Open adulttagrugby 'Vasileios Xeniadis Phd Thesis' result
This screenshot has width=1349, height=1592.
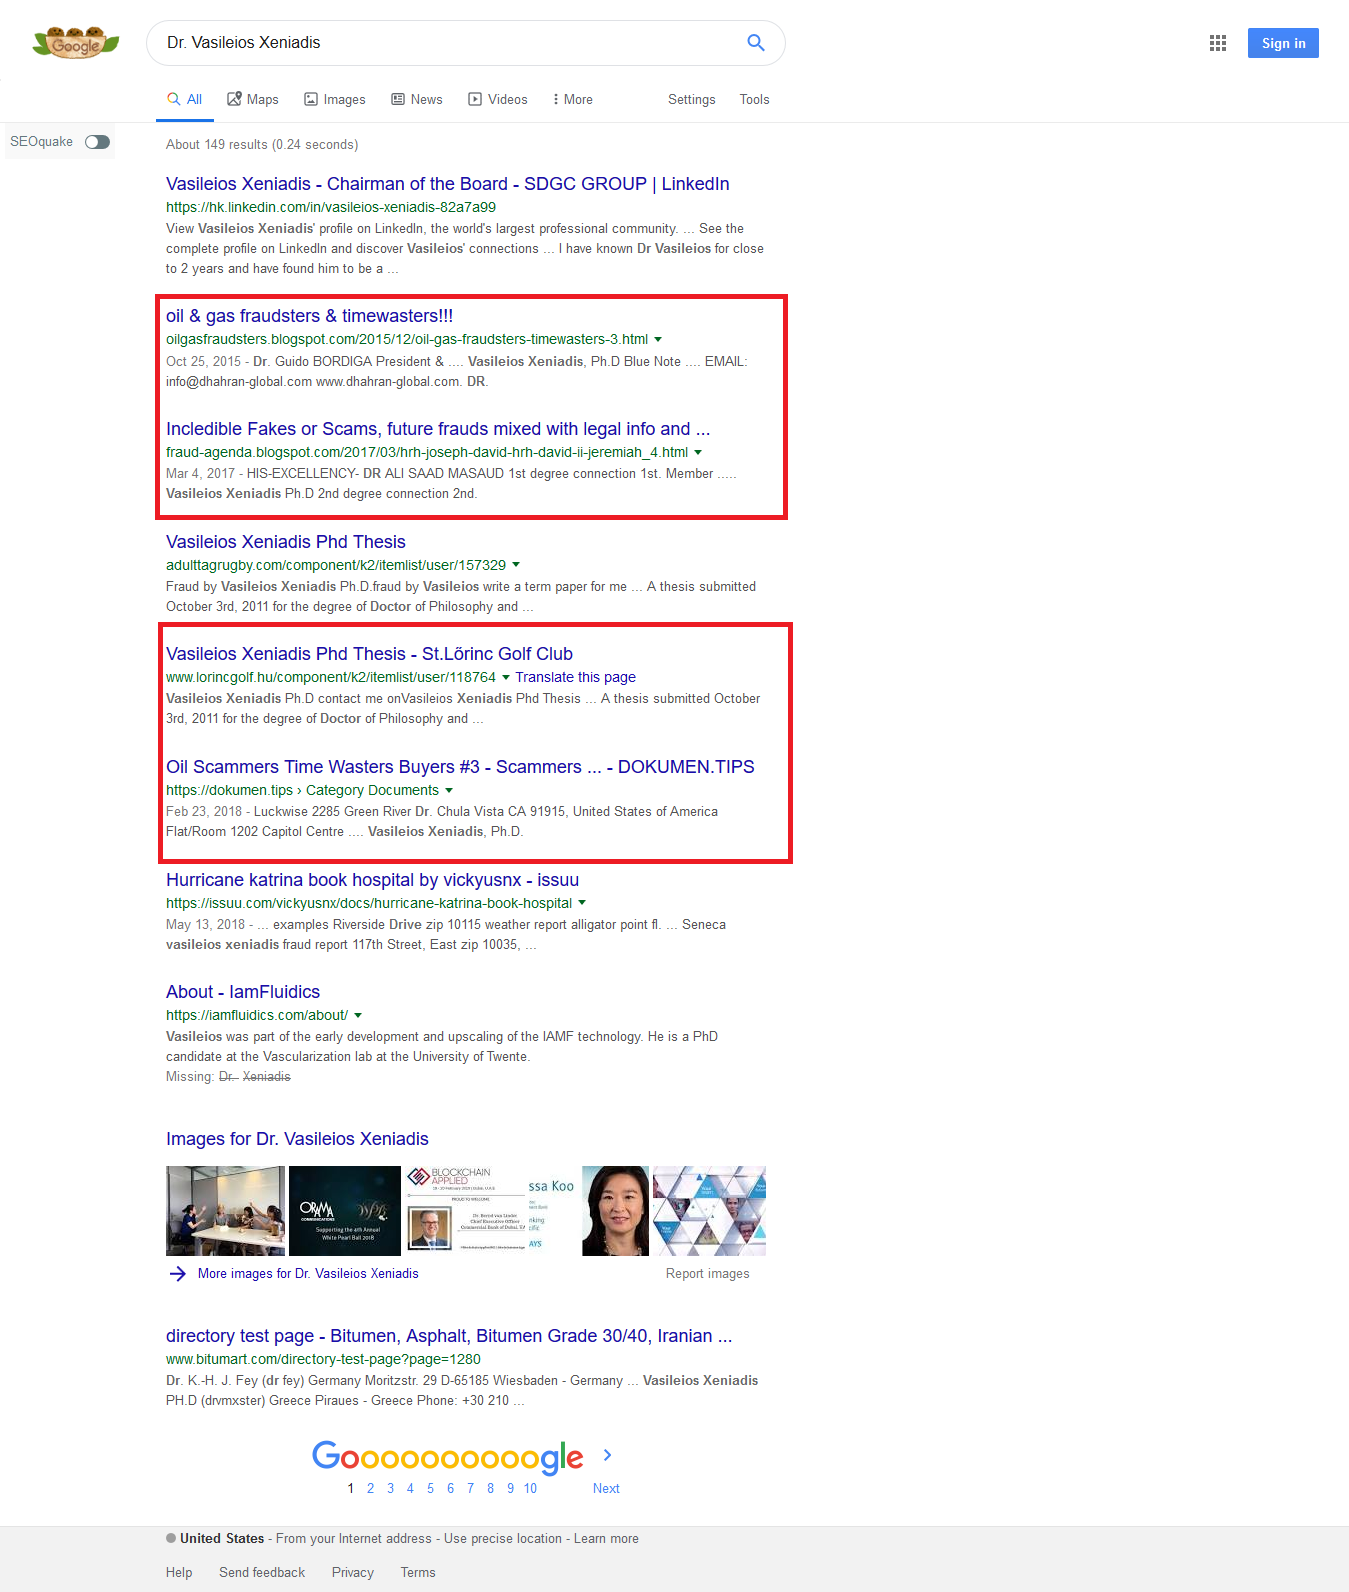286,542
